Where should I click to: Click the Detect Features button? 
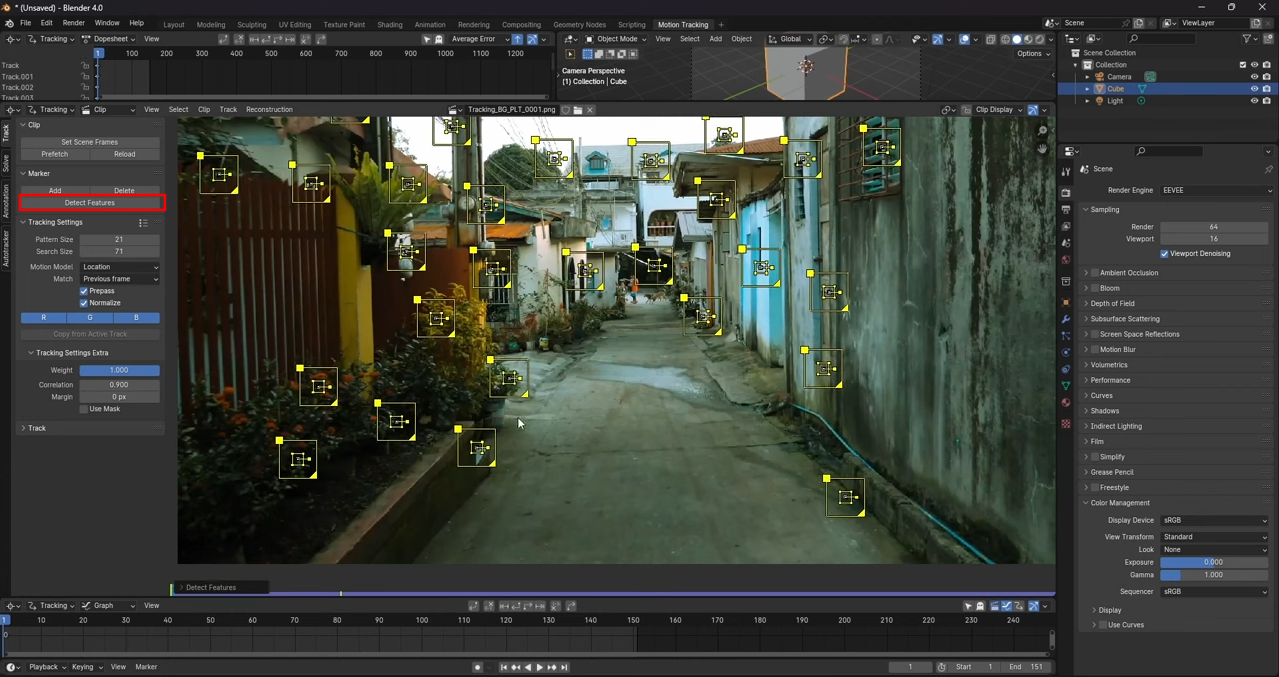[90, 203]
